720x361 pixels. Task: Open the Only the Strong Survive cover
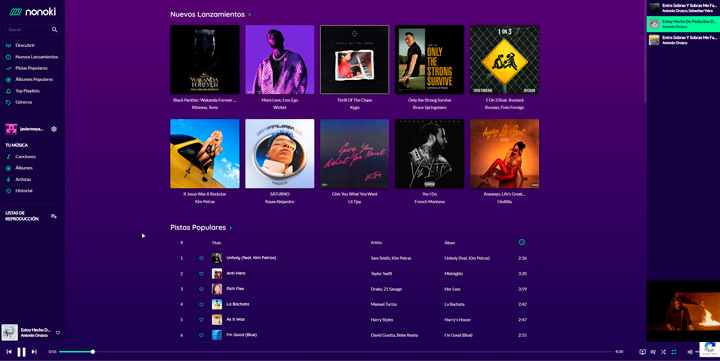coord(429,60)
